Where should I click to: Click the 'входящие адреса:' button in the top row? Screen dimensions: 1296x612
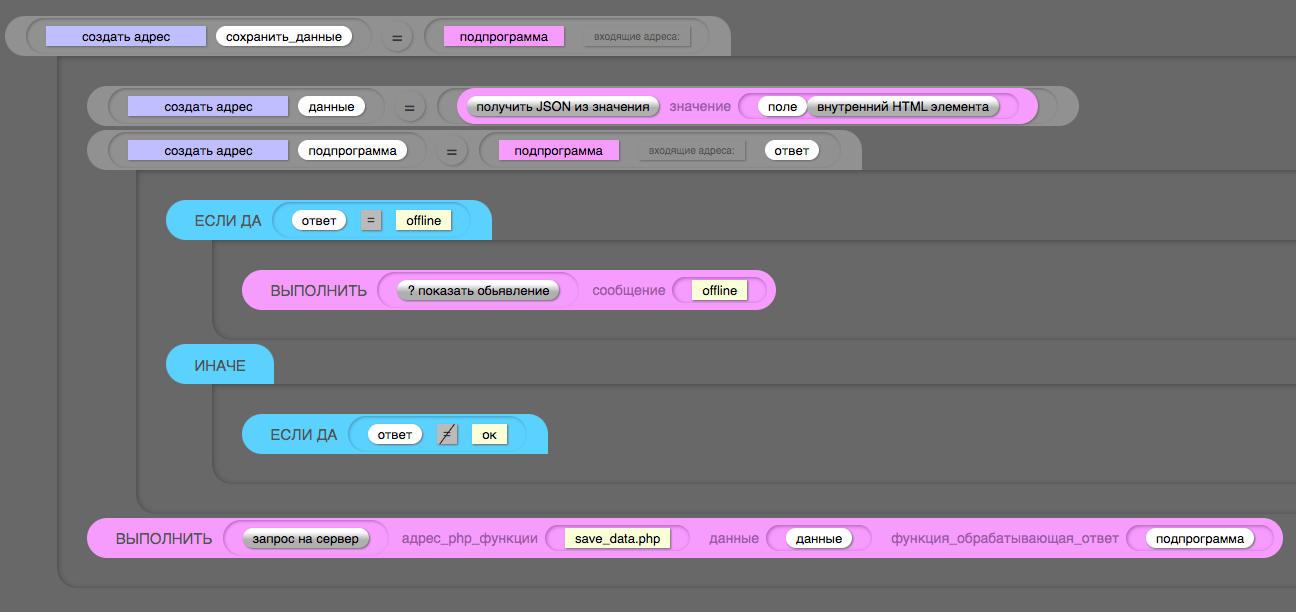point(637,37)
